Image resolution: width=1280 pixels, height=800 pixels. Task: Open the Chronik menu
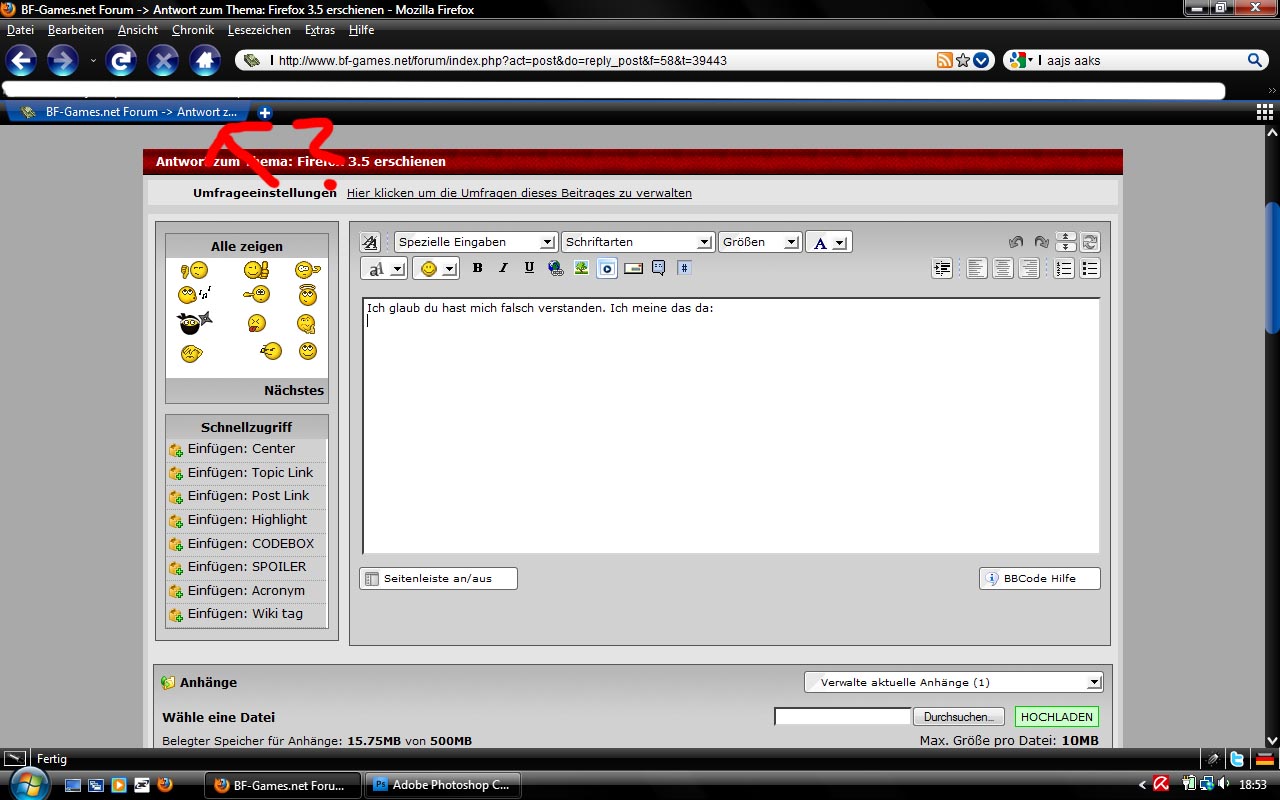(x=193, y=30)
